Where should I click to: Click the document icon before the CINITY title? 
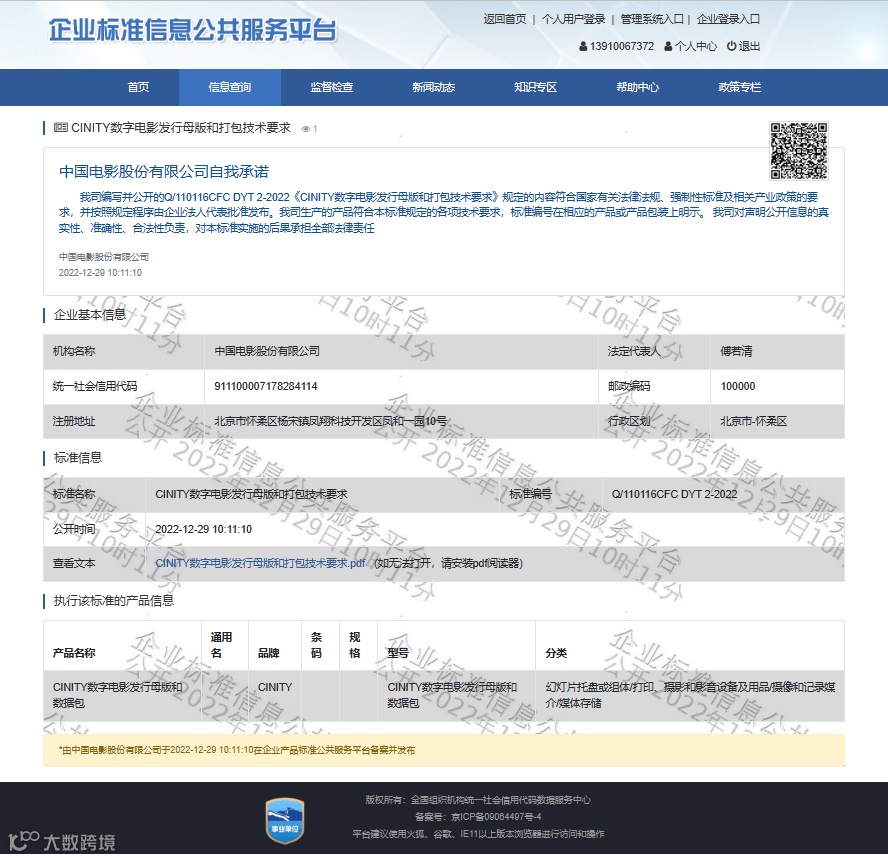(61, 127)
